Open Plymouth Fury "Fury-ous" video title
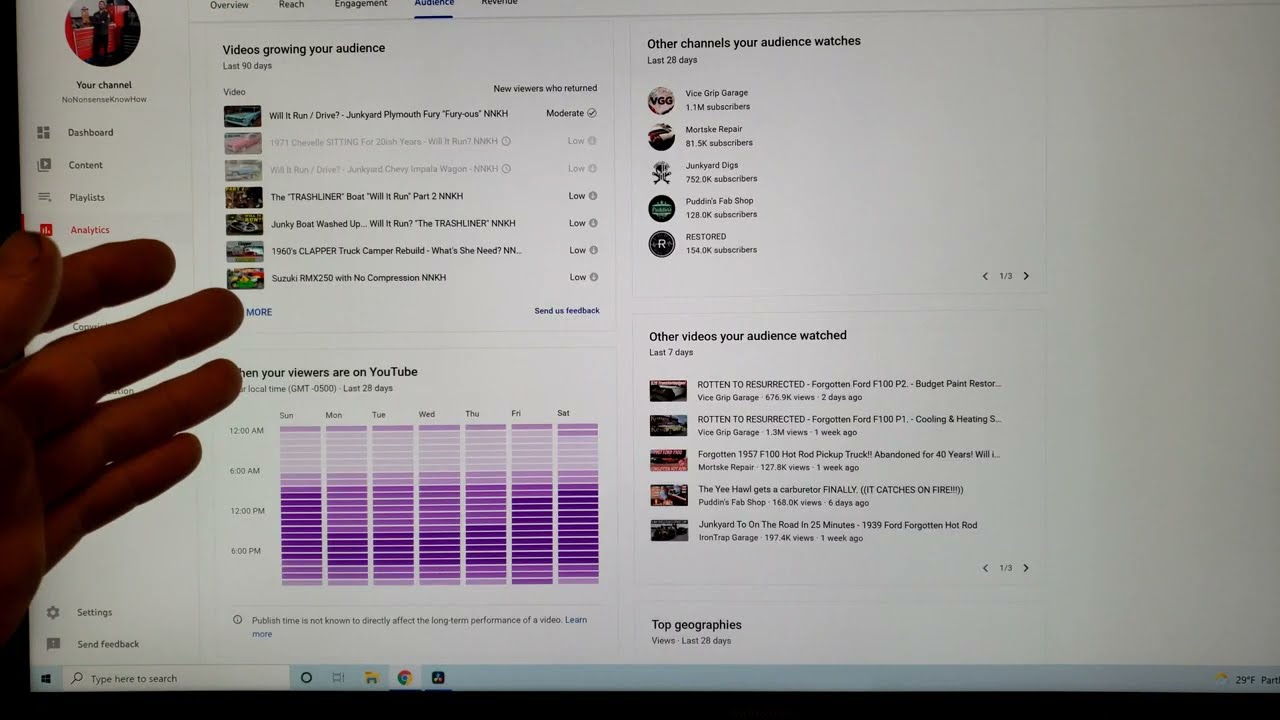The height and width of the screenshot is (720, 1280). [x=388, y=114]
